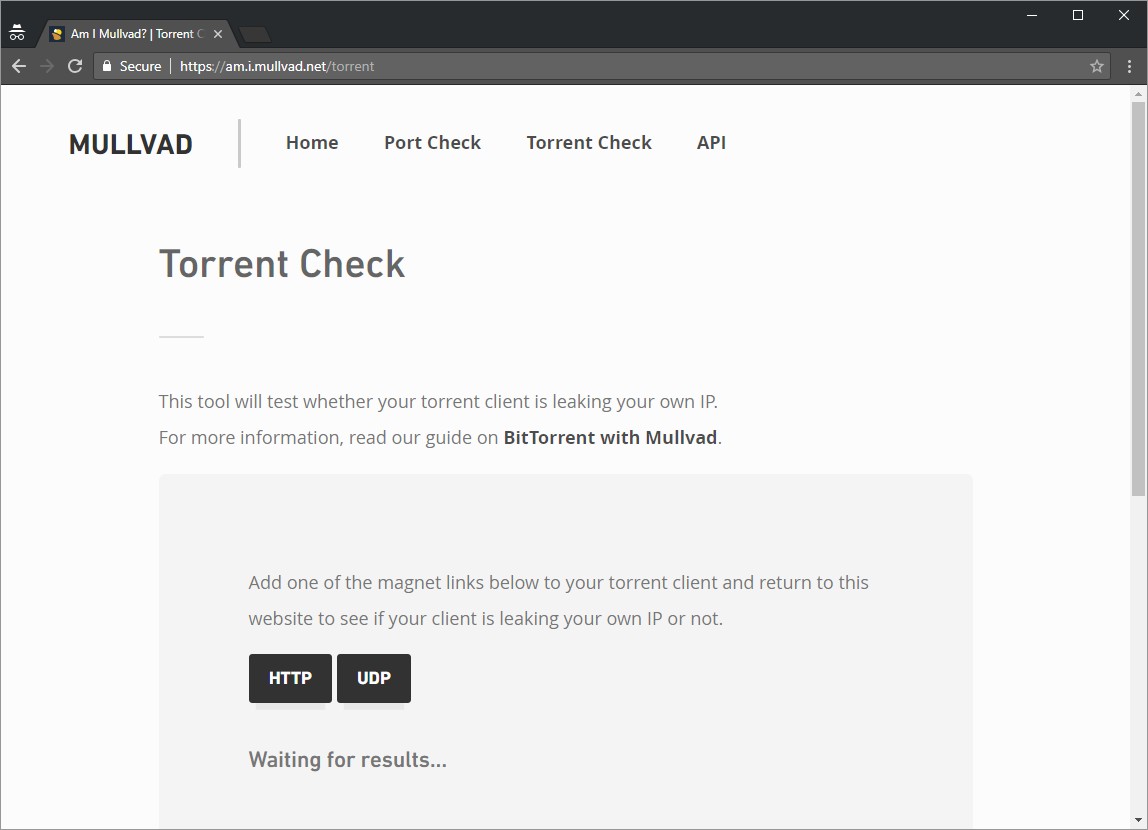
Task: Select the Am I Mullvad tab
Action: (x=135, y=34)
